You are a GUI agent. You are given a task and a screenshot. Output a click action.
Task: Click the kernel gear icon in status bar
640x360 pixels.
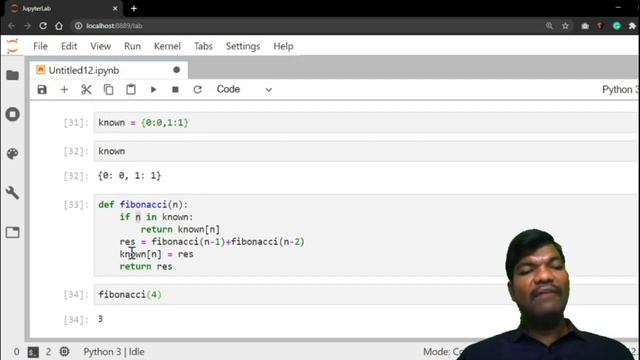tap(64, 351)
